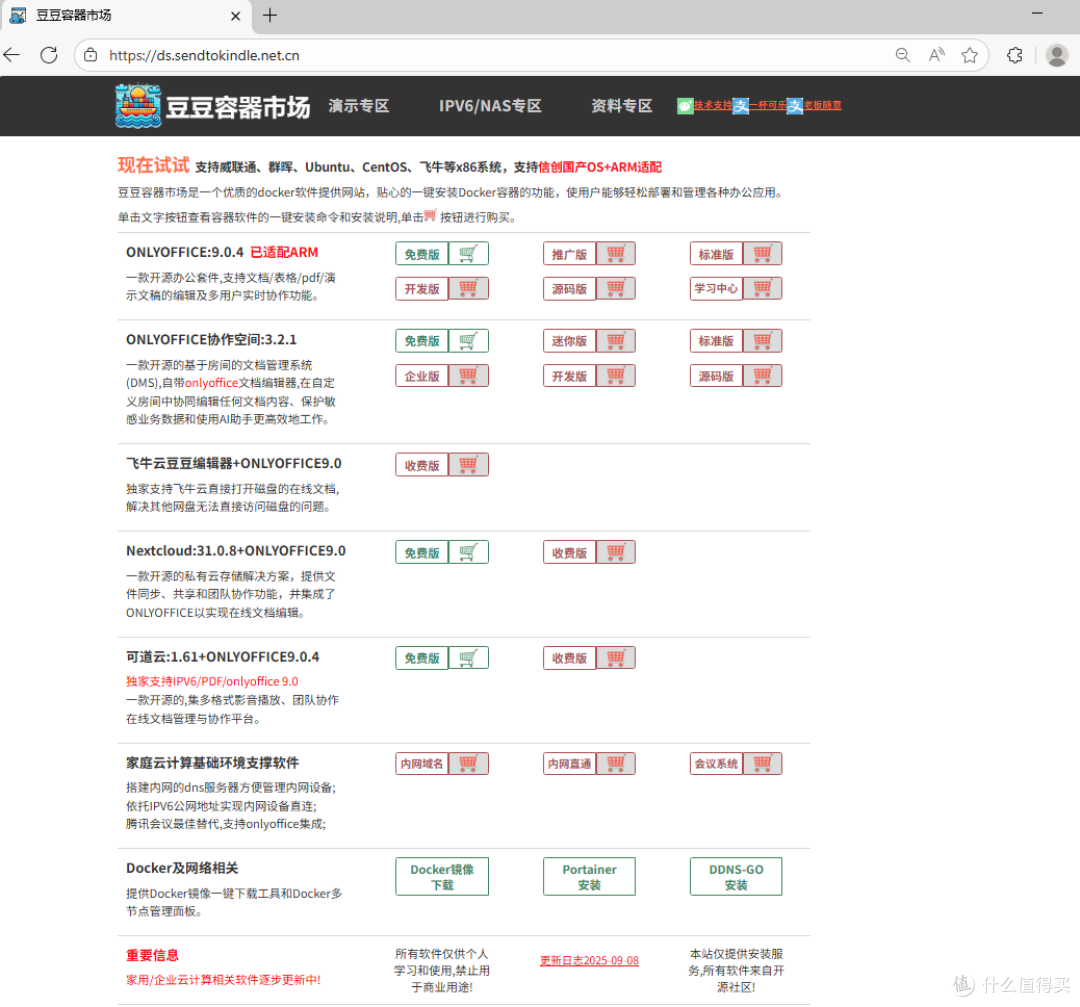
Task: Click the Alipay icon before 一杯可乐
Action: pyautogui.click(x=740, y=106)
